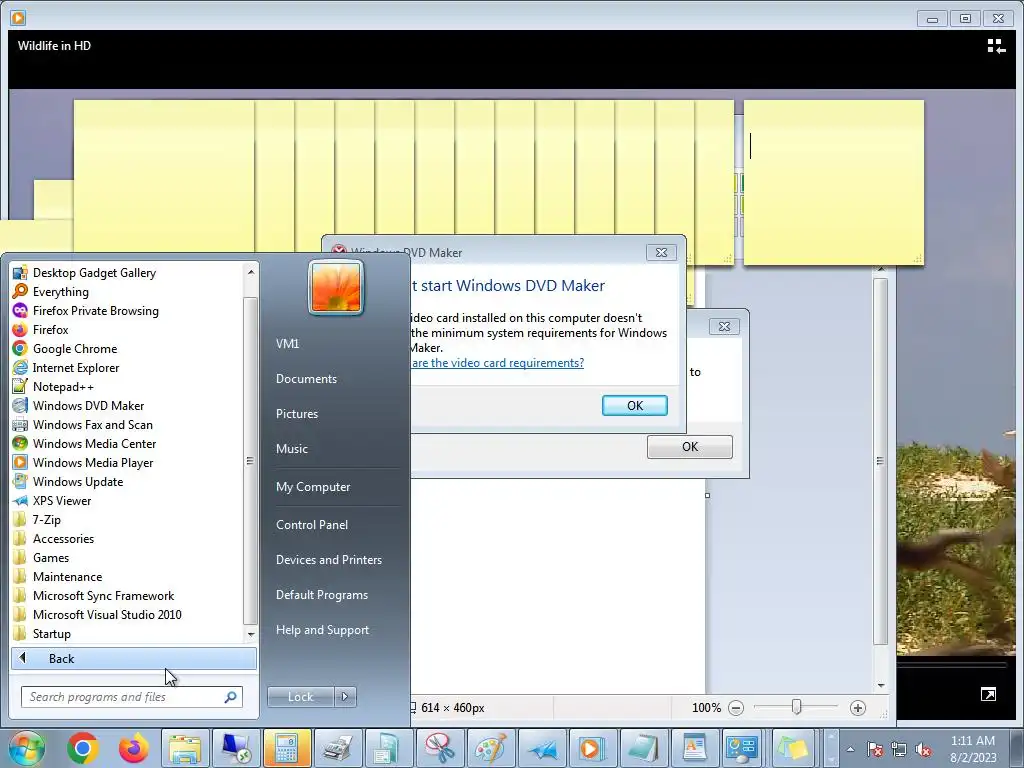The image size is (1024, 768).
Task: Click the Paint zoom slider handle
Action: click(796, 707)
